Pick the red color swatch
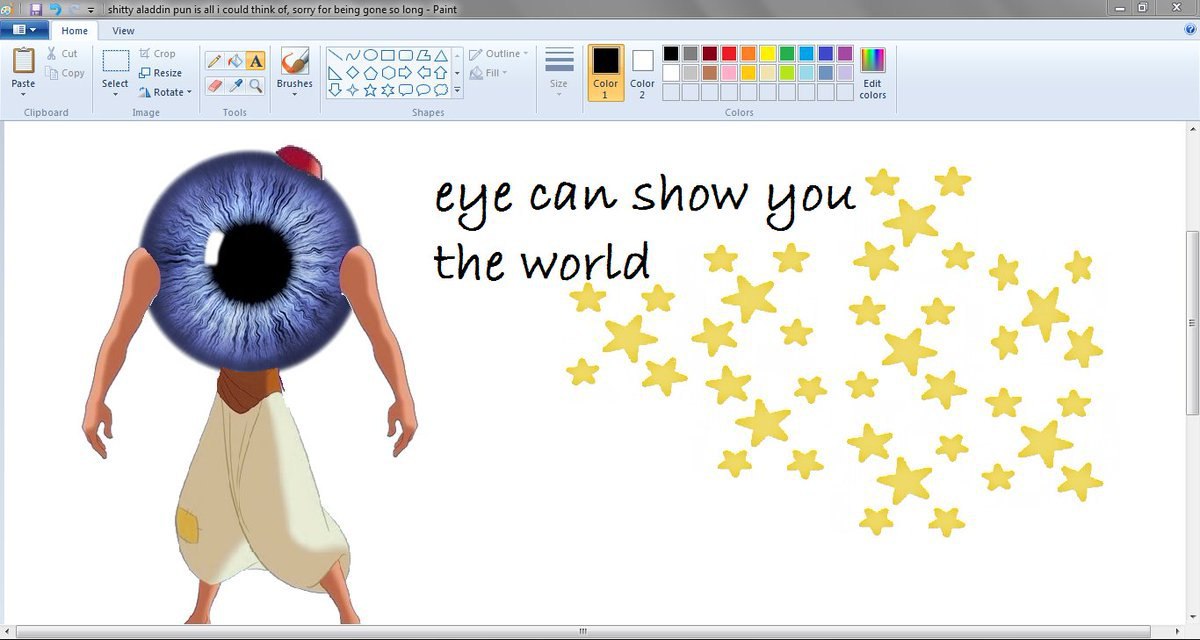 pos(729,54)
